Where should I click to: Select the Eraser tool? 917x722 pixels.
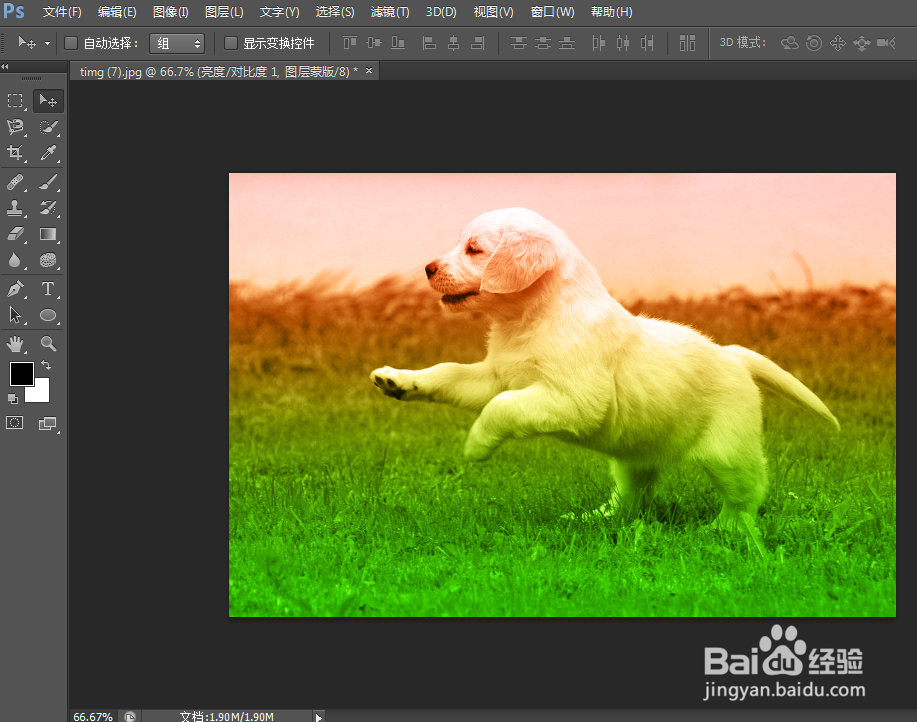pyautogui.click(x=15, y=234)
